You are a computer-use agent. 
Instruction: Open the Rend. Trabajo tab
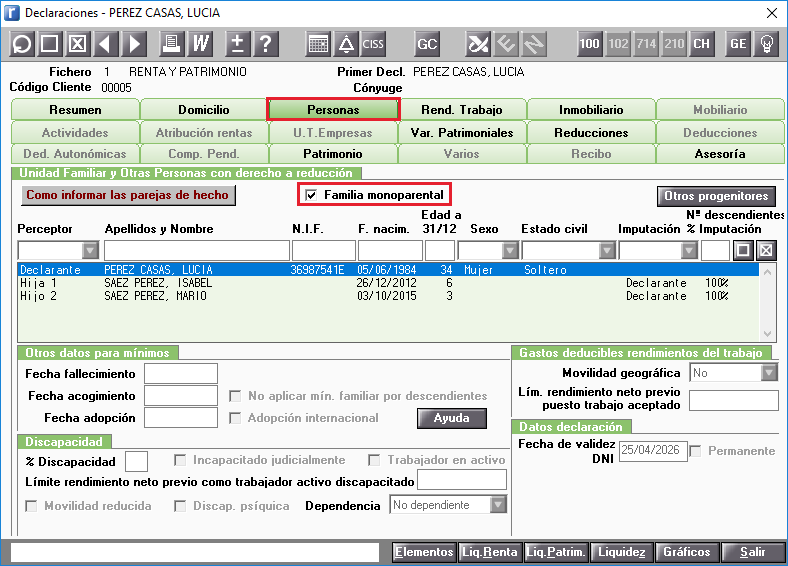462,110
